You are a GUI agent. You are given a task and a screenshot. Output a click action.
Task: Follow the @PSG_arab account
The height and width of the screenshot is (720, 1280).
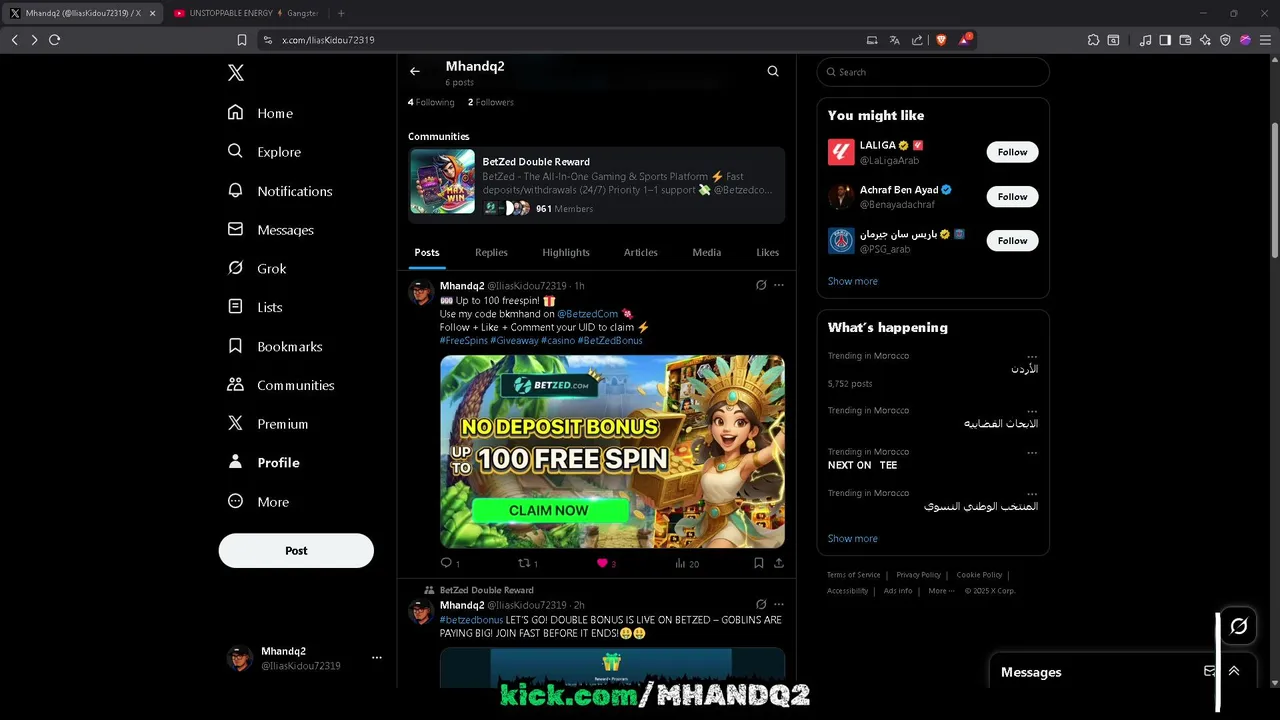click(1012, 241)
